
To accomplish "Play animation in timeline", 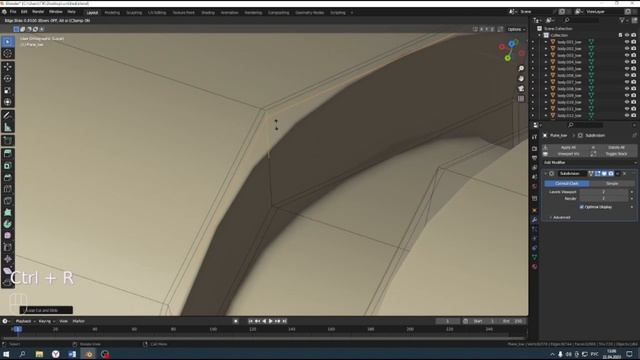I will (271, 321).
